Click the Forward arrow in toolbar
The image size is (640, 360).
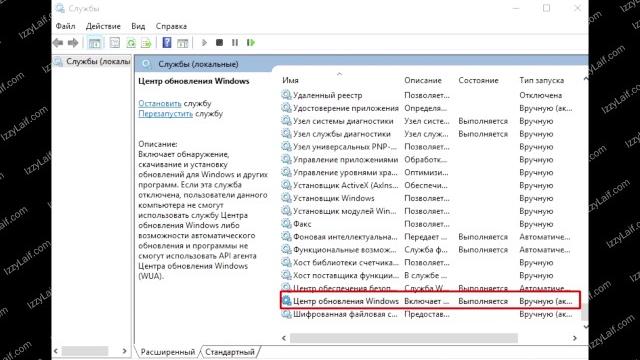[x=73, y=42]
